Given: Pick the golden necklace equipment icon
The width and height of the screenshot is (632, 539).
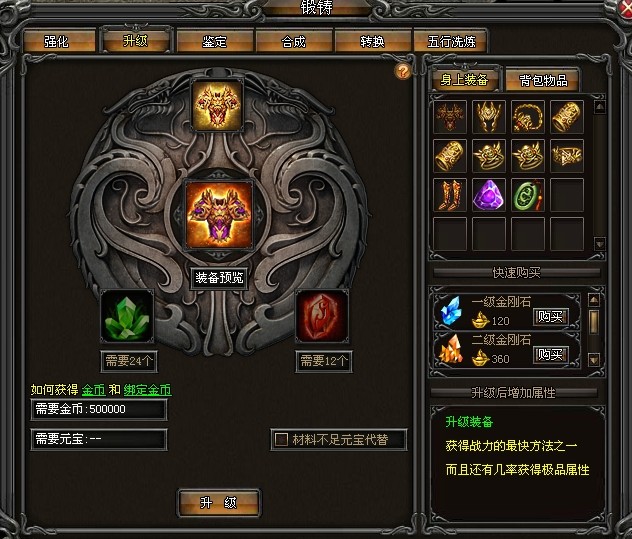Looking at the screenshot, I should [x=528, y=117].
